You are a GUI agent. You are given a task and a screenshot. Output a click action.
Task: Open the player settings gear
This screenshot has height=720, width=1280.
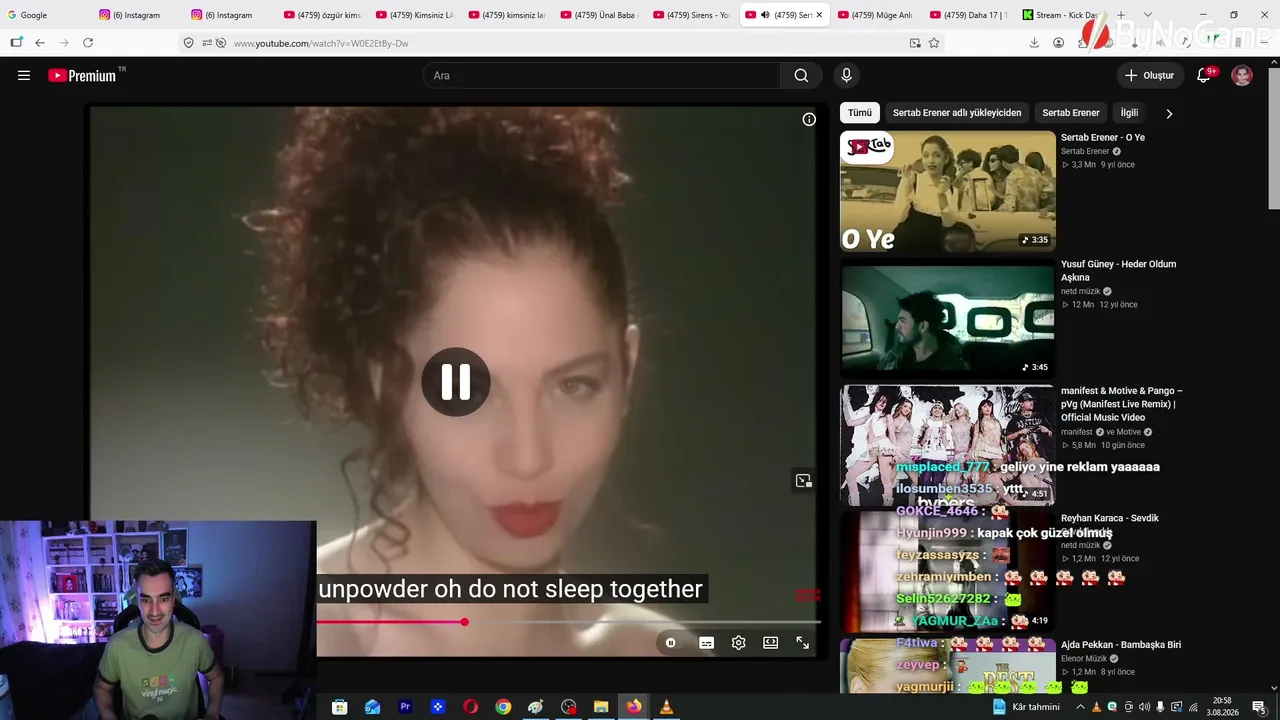point(738,643)
